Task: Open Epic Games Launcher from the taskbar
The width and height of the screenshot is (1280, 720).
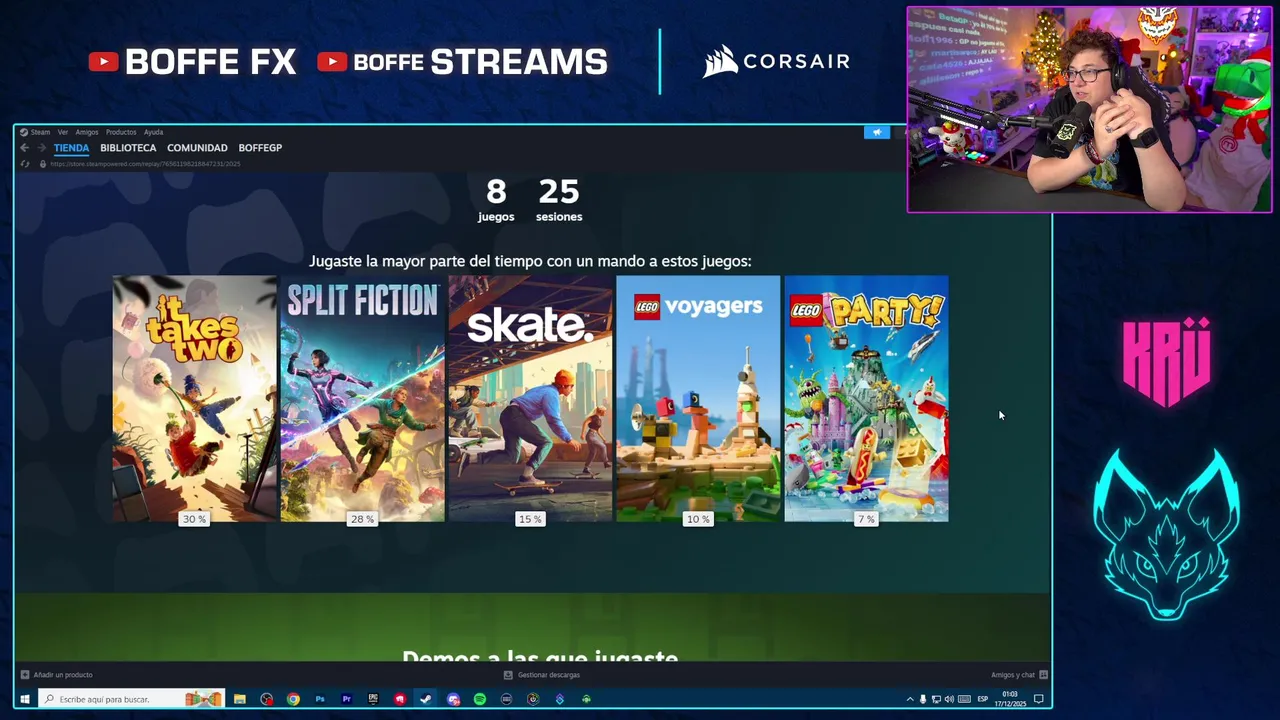Action: (x=373, y=699)
